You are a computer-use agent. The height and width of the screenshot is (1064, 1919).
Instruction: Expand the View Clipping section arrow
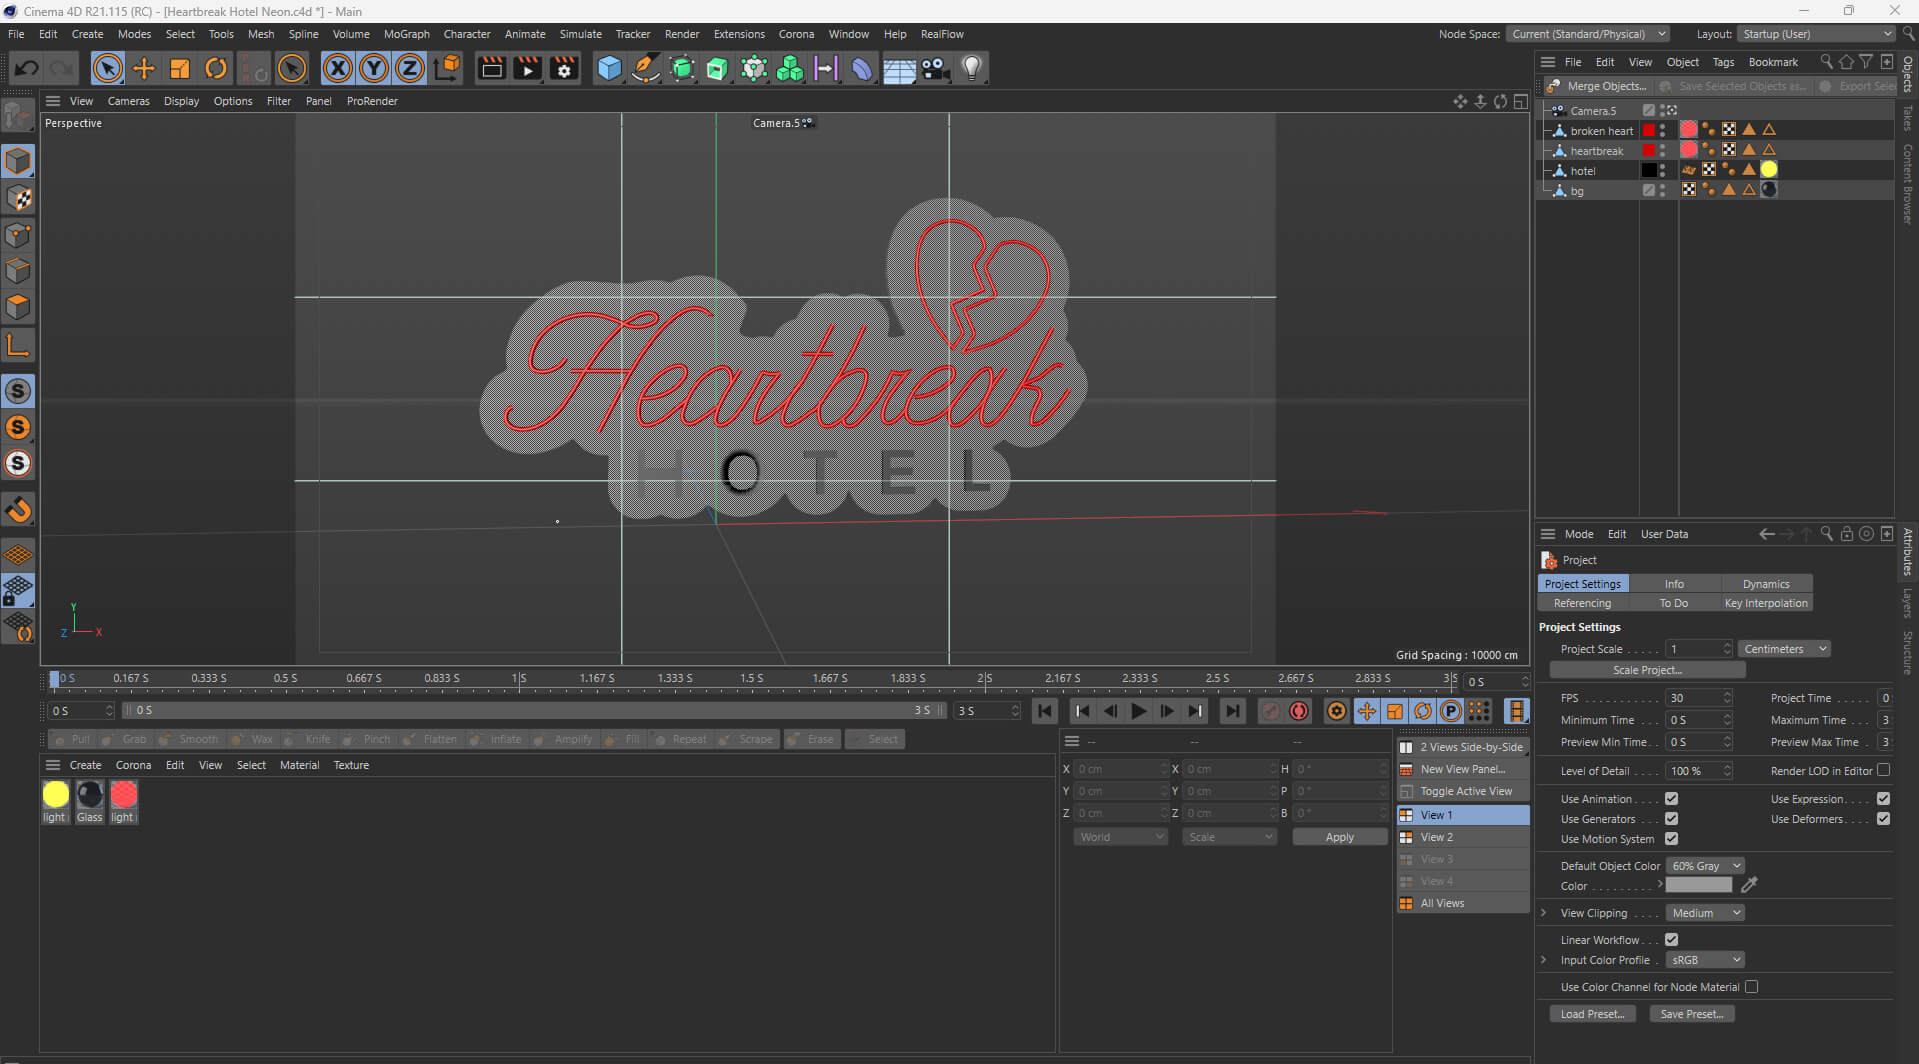point(1544,913)
